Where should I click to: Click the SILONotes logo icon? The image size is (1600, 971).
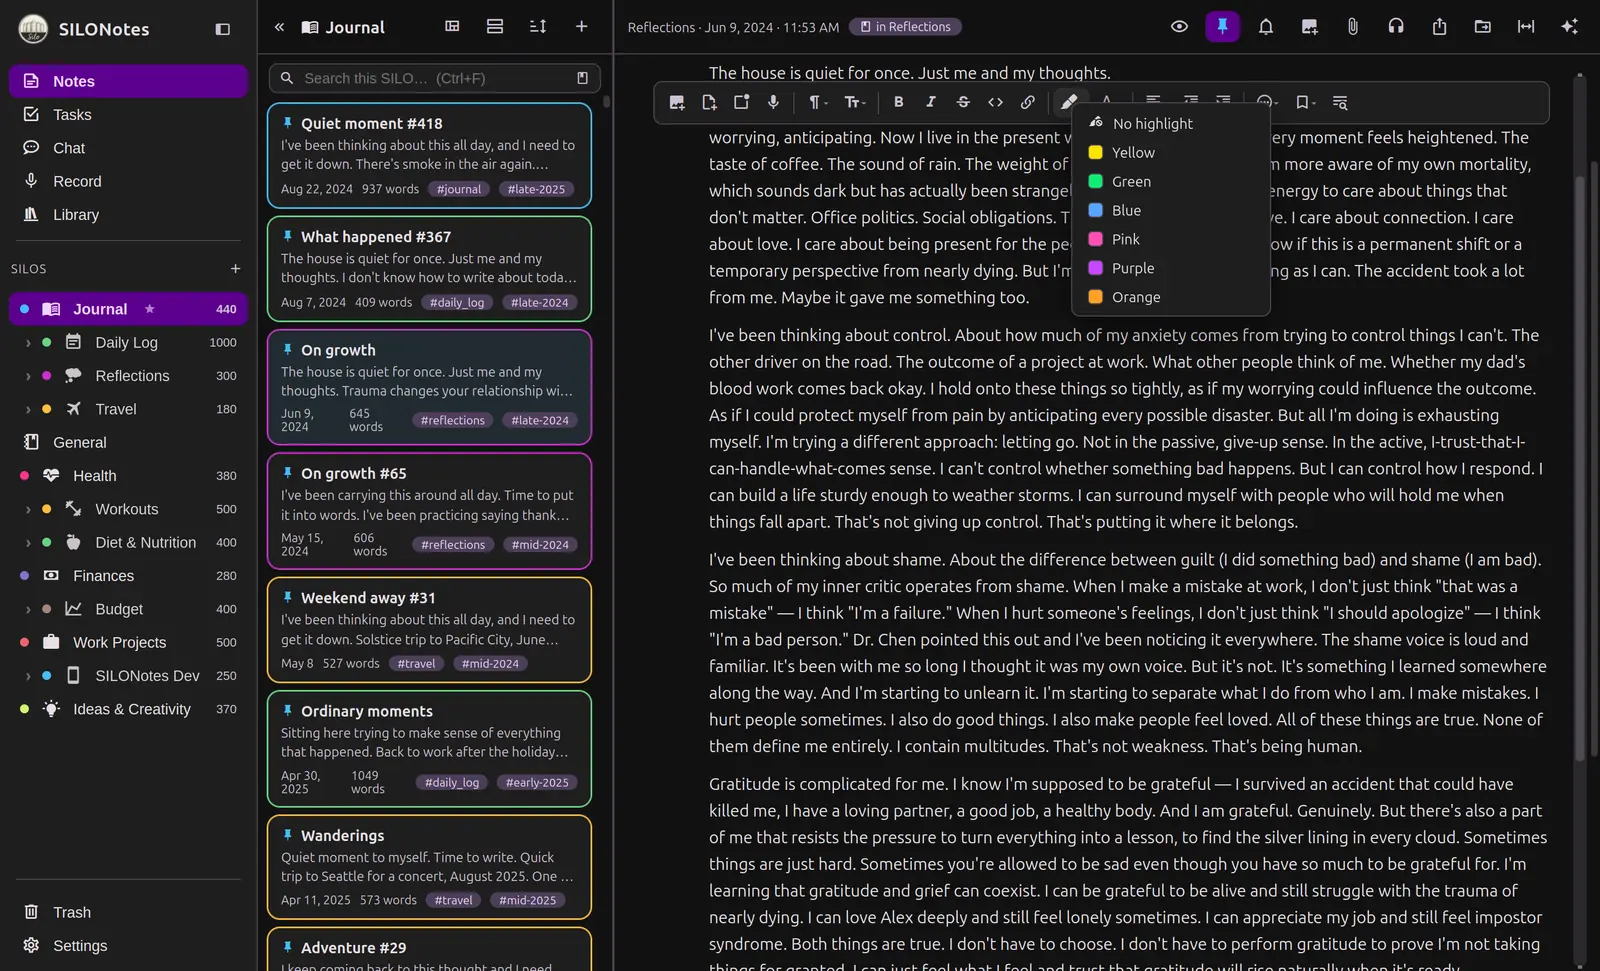(x=33, y=29)
